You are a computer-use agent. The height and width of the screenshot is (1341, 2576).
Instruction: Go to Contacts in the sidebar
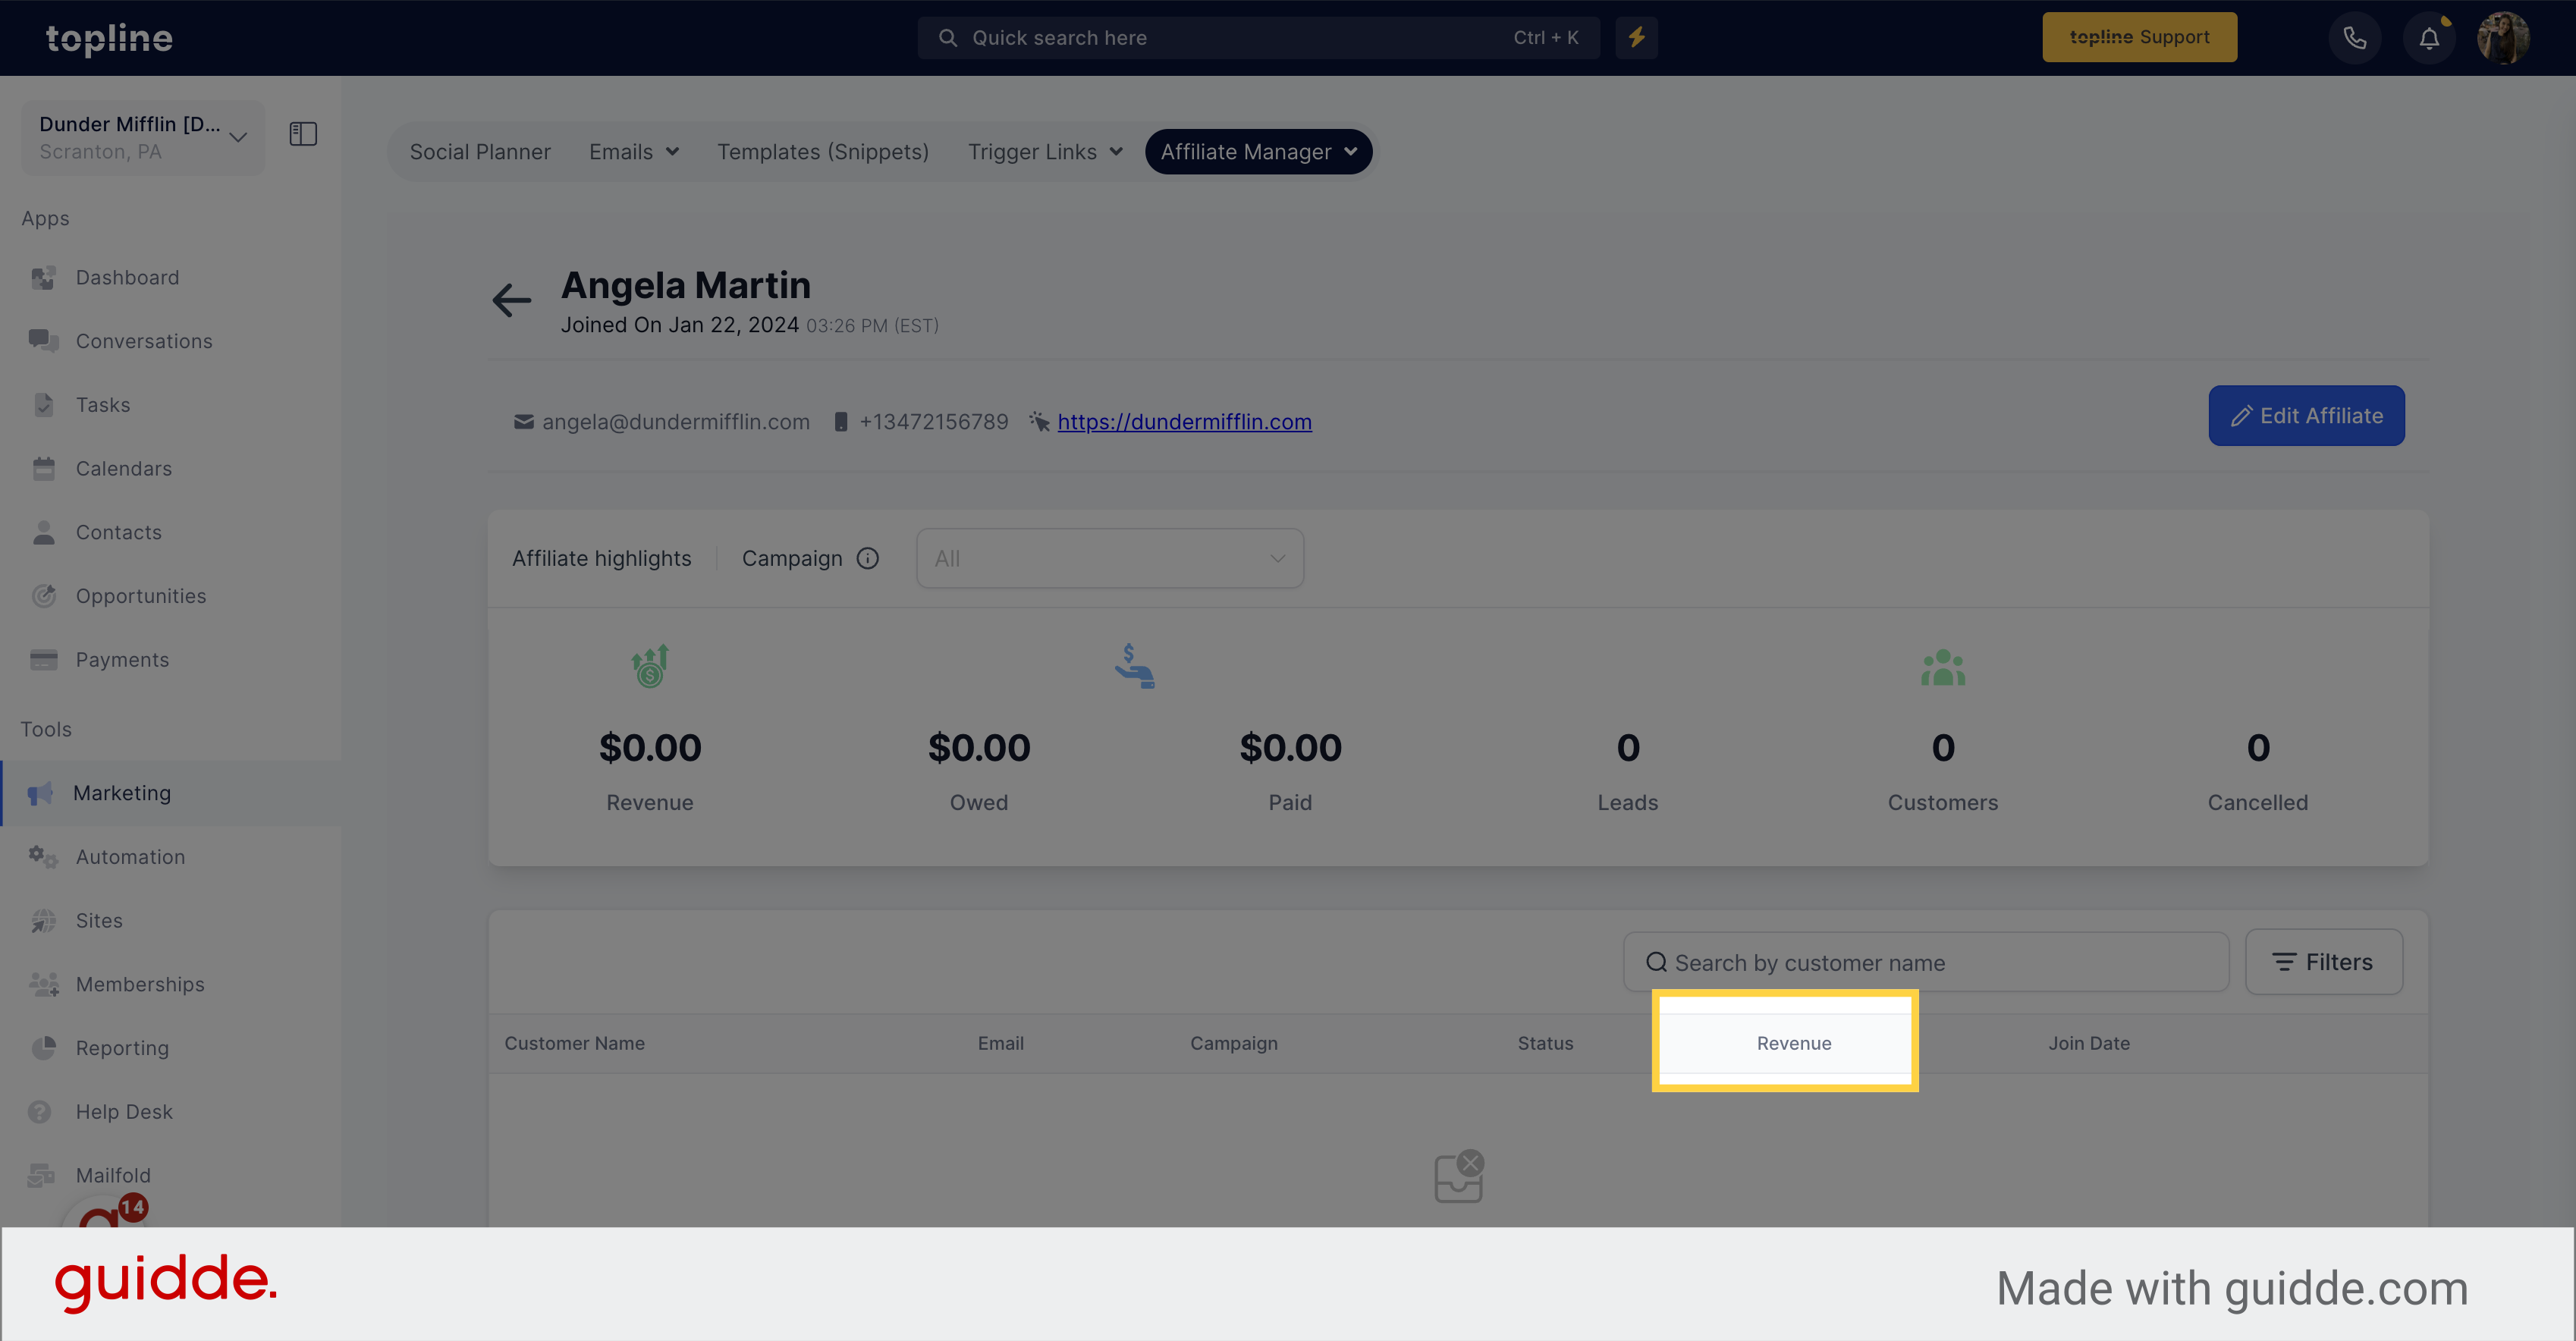point(119,532)
